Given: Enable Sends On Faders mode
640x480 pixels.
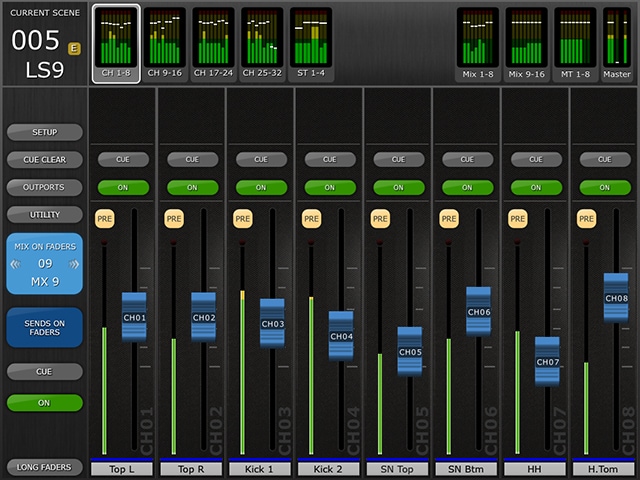Looking at the screenshot, I should 44,328.
